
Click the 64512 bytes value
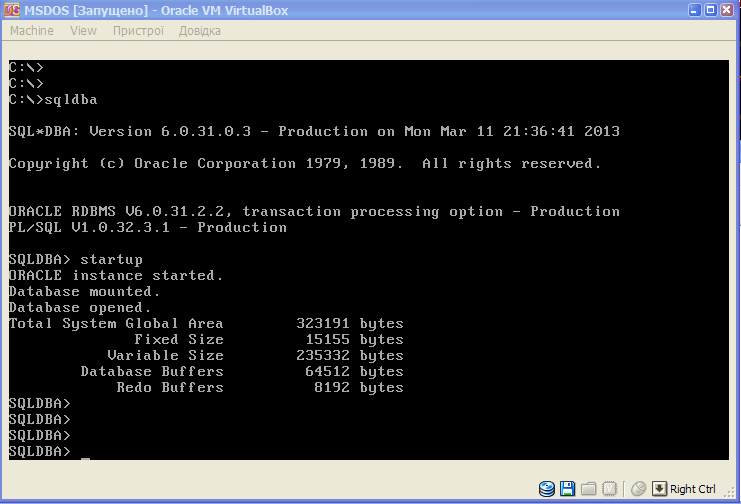coord(354,372)
